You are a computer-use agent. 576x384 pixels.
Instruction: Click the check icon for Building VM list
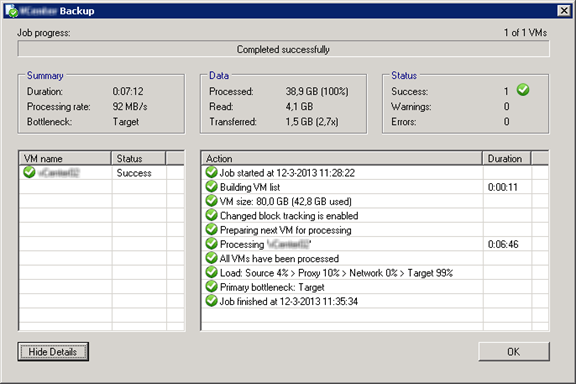(211, 186)
